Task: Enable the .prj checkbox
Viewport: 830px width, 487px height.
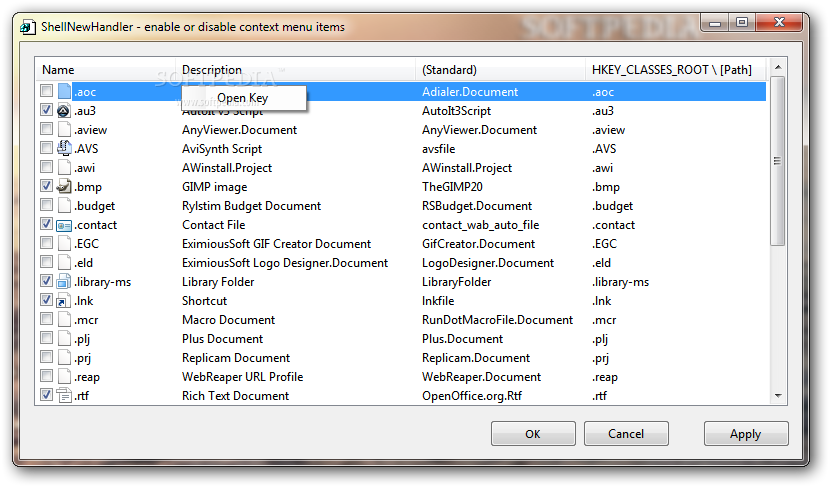Action: point(47,357)
